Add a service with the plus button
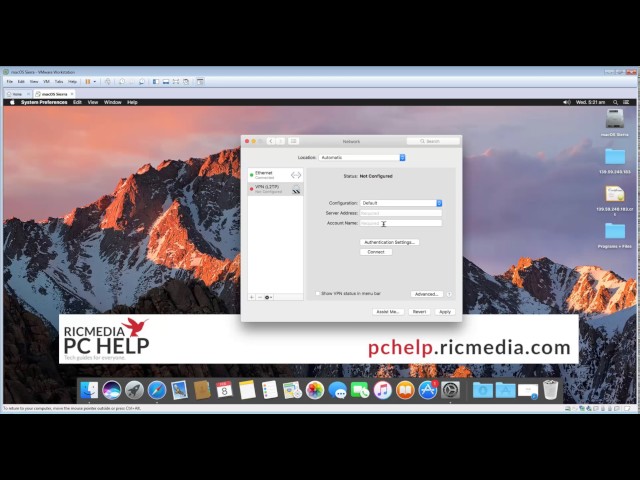Image resolution: width=640 pixels, height=480 pixels. coord(252,297)
